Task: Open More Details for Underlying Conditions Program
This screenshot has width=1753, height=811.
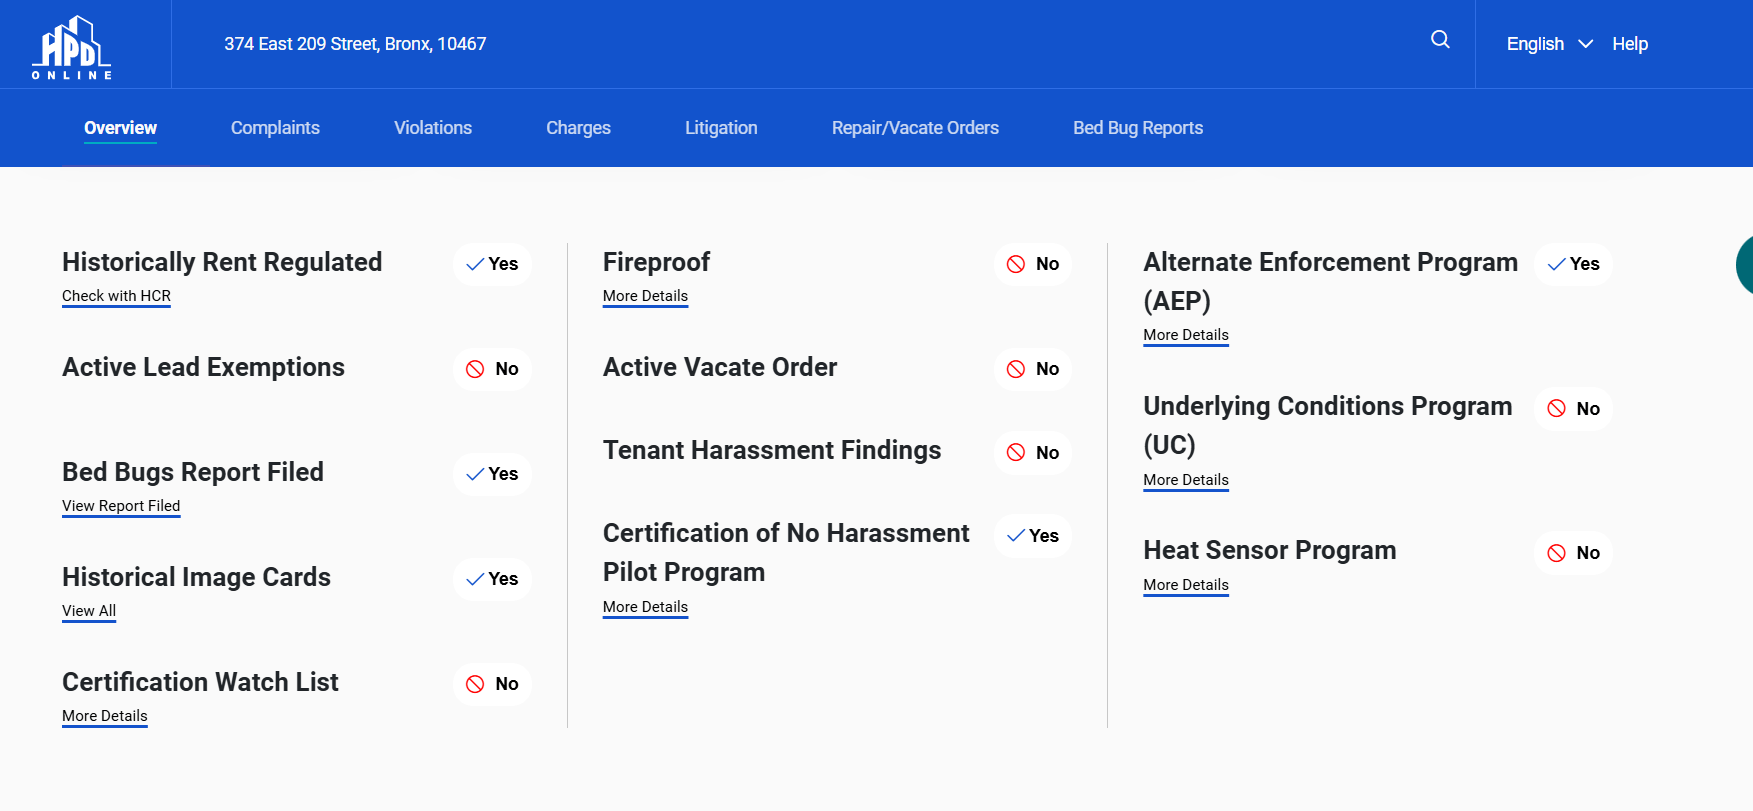Action: coord(1186,480)
